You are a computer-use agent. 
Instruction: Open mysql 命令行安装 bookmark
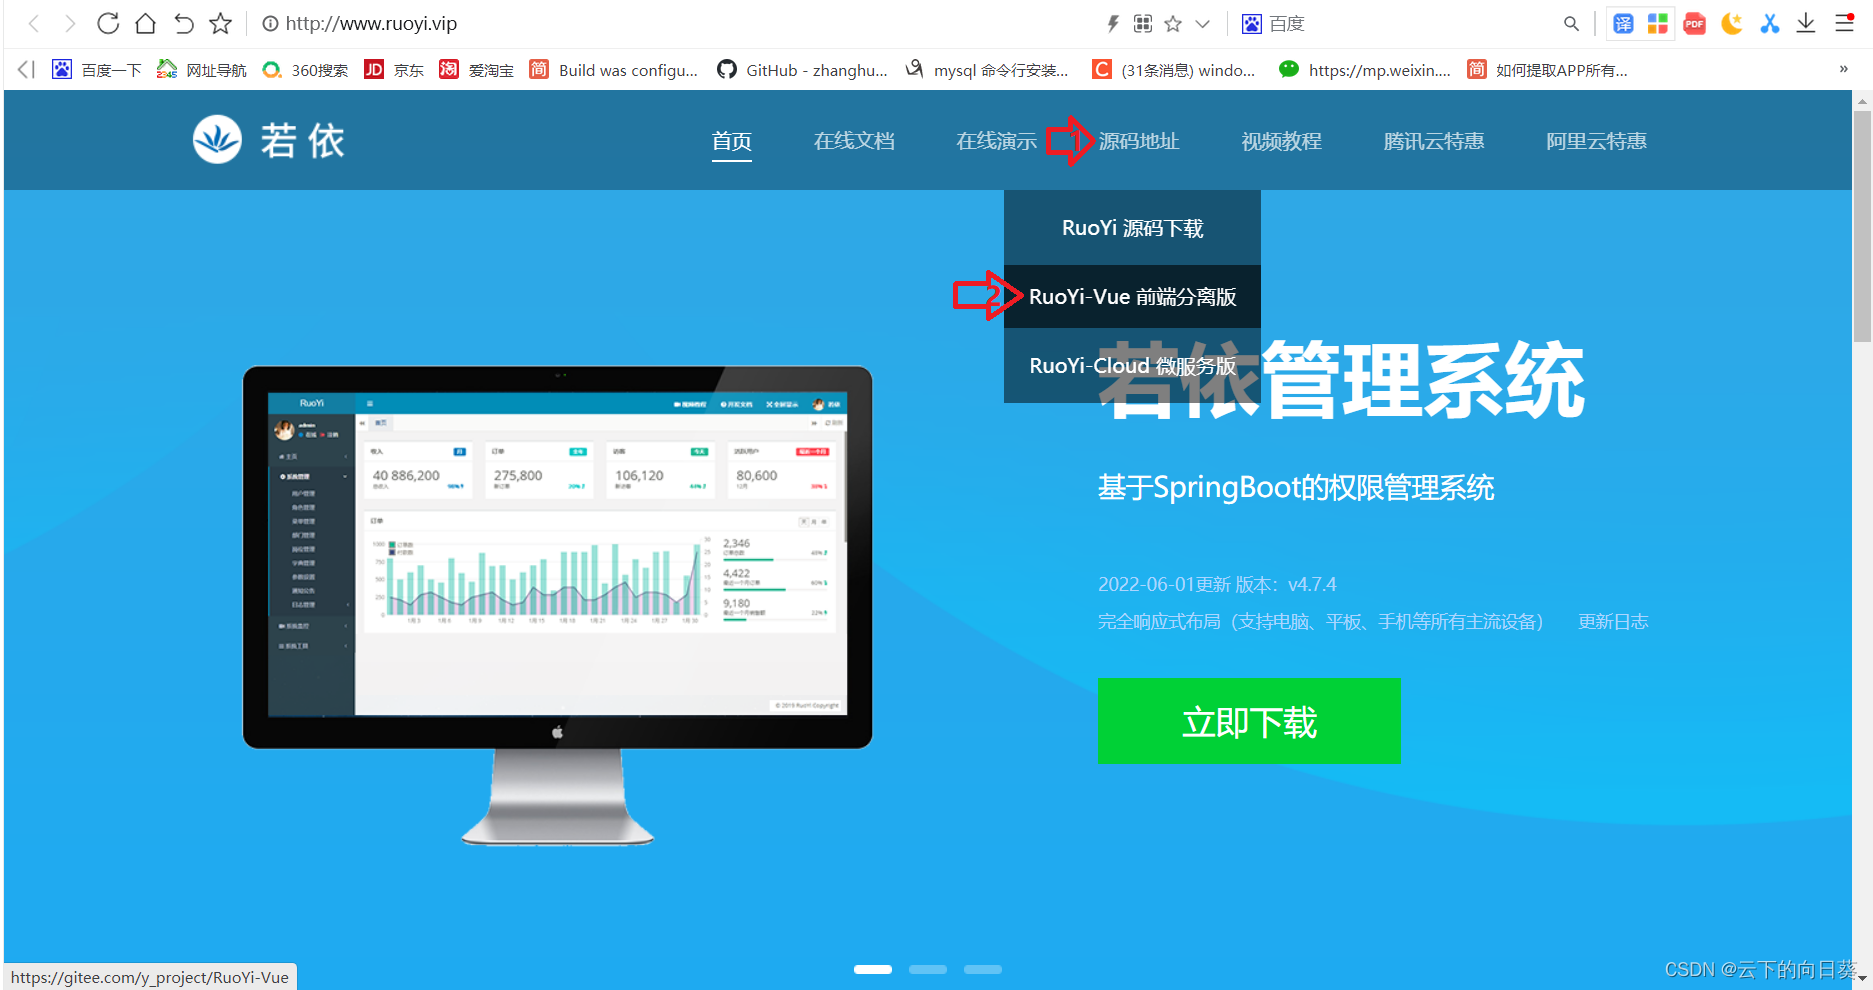tap(987, 69)
